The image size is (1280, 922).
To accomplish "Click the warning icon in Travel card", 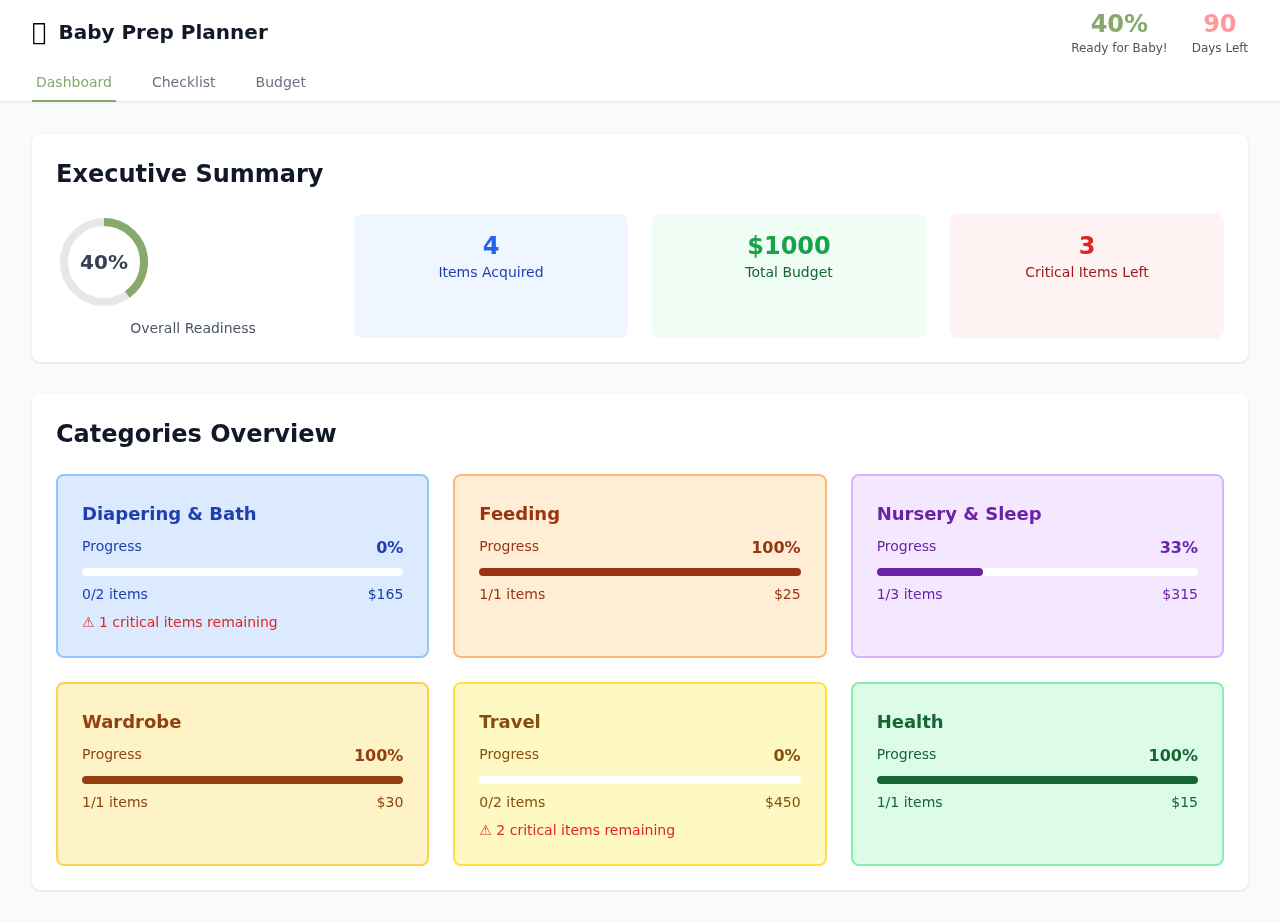I will pos(484,829).
